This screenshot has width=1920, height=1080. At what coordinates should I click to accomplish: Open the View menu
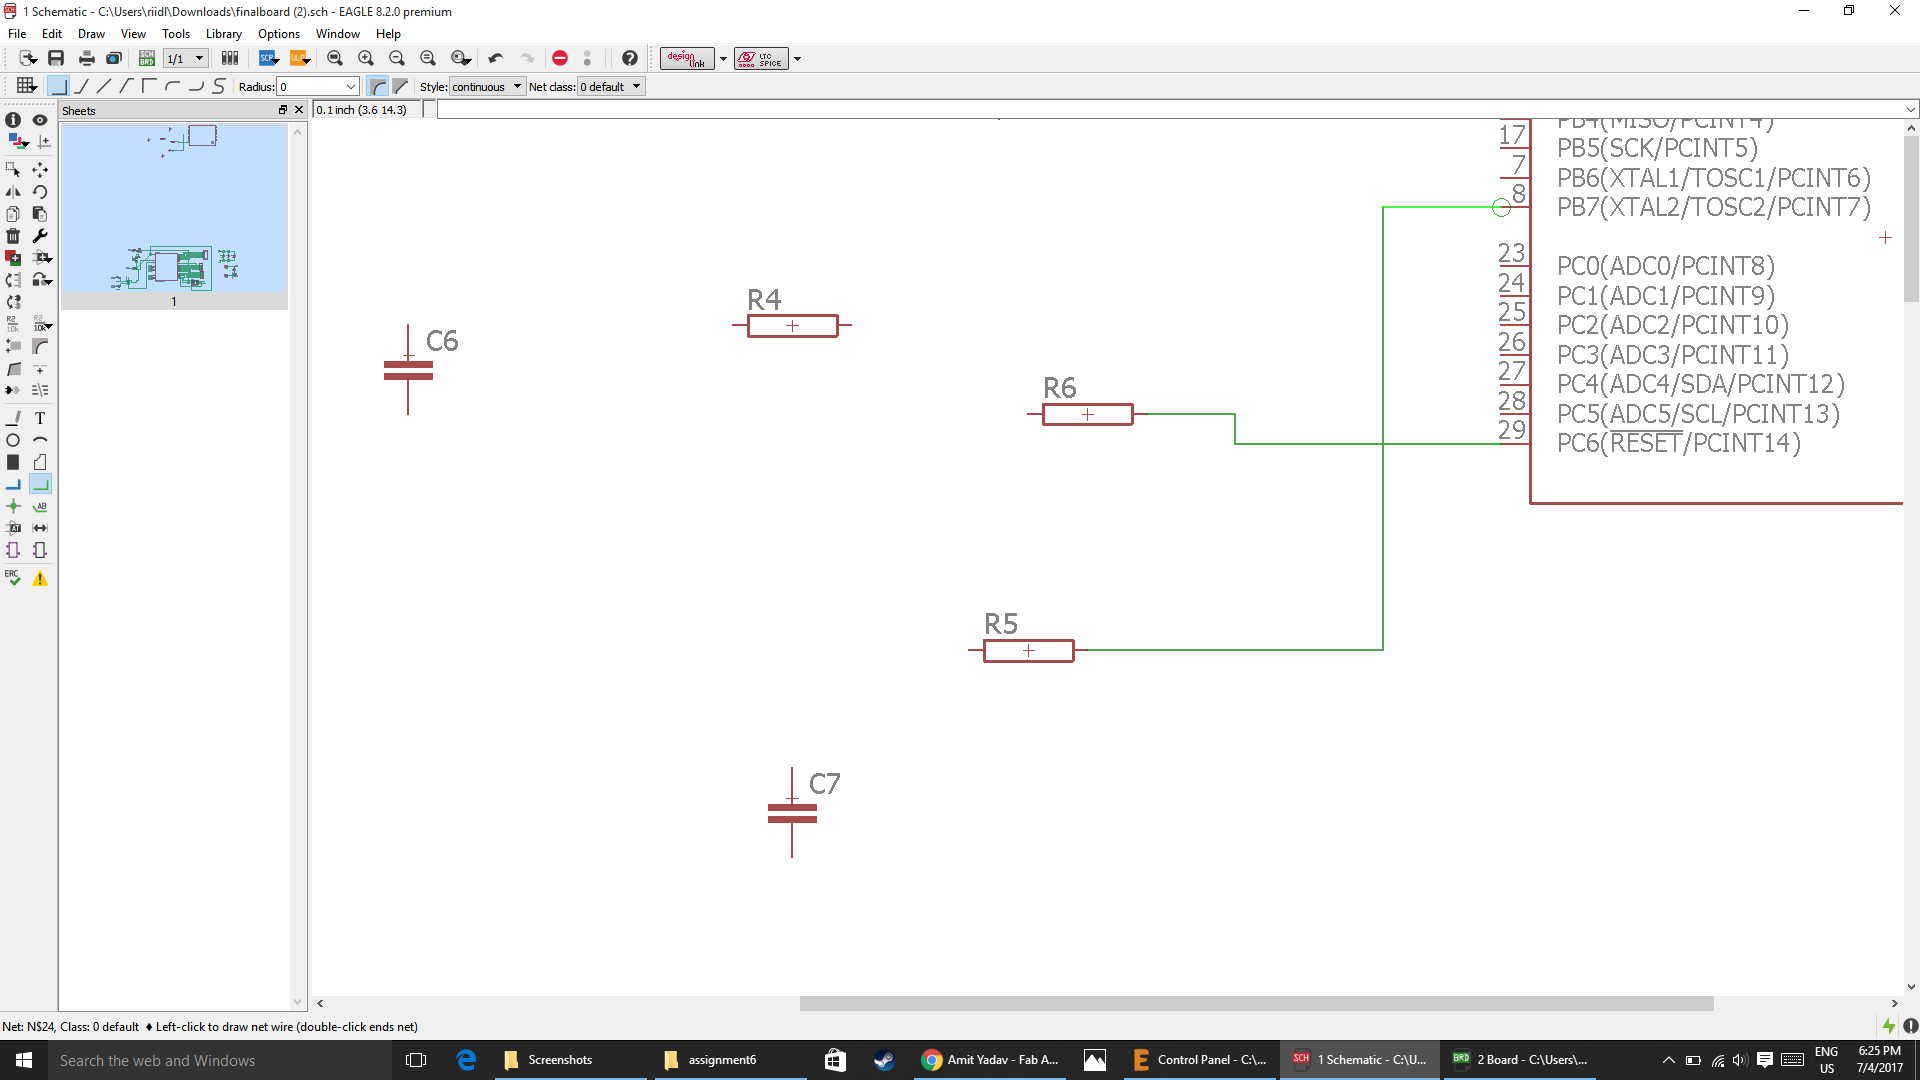[x=133, y=33]
